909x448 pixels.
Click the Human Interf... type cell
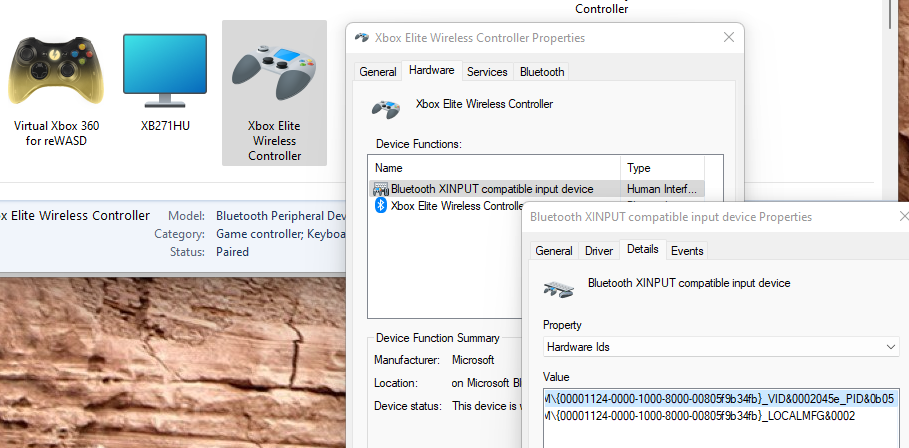662,189
